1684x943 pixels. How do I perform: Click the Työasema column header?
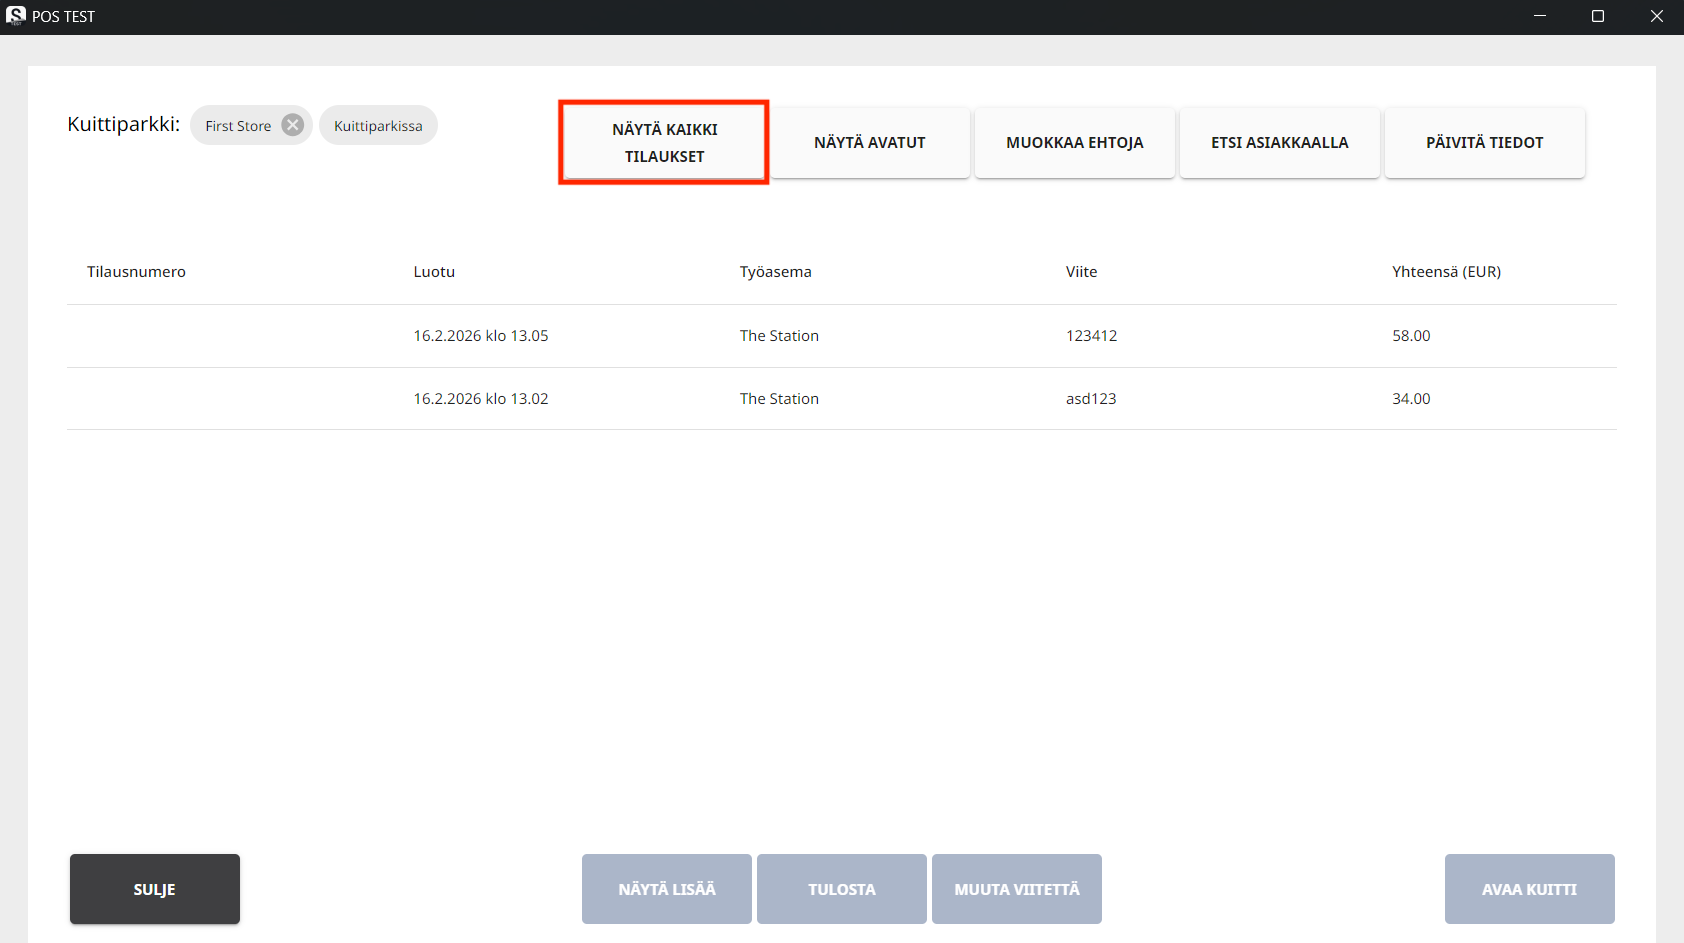click(775, 272)
